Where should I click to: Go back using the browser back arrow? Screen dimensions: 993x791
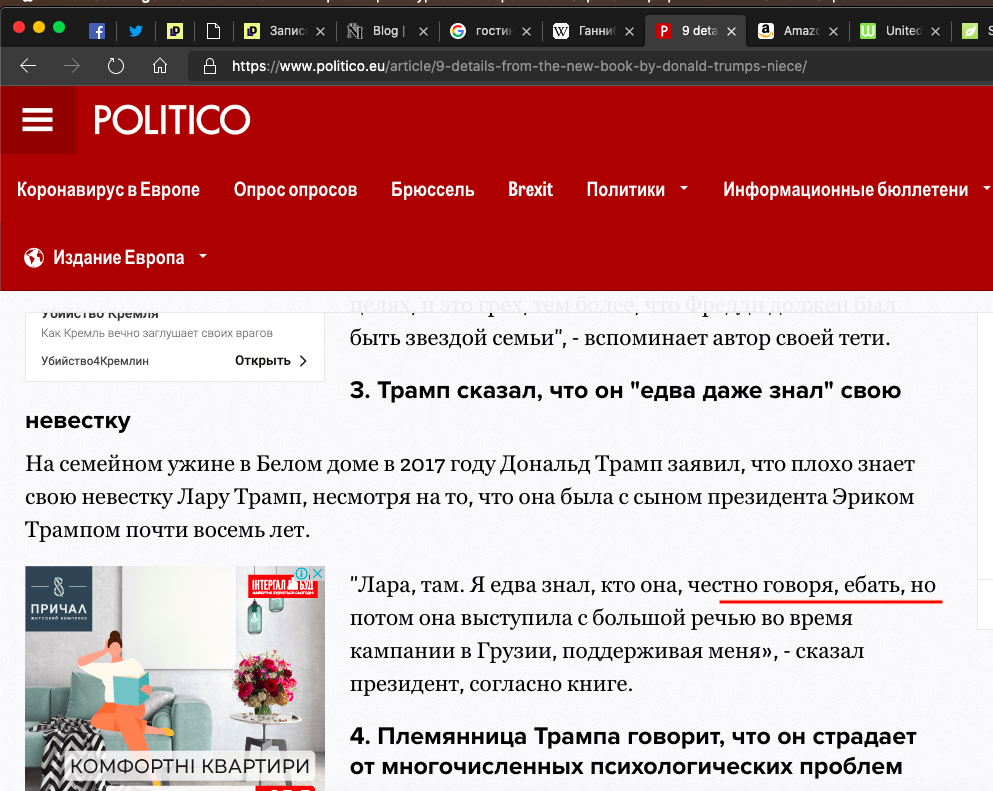28,67
